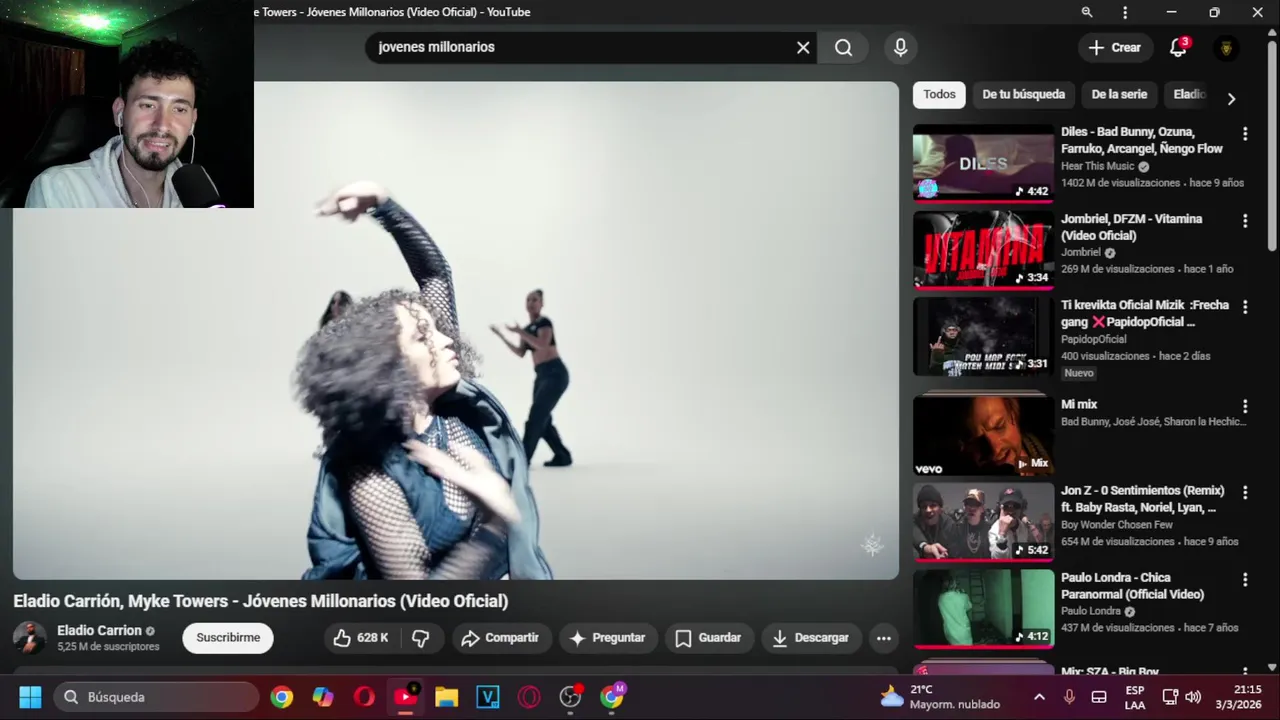Click the Preguntar button
The image size is (1280, 720).
(x=608, y=638)
